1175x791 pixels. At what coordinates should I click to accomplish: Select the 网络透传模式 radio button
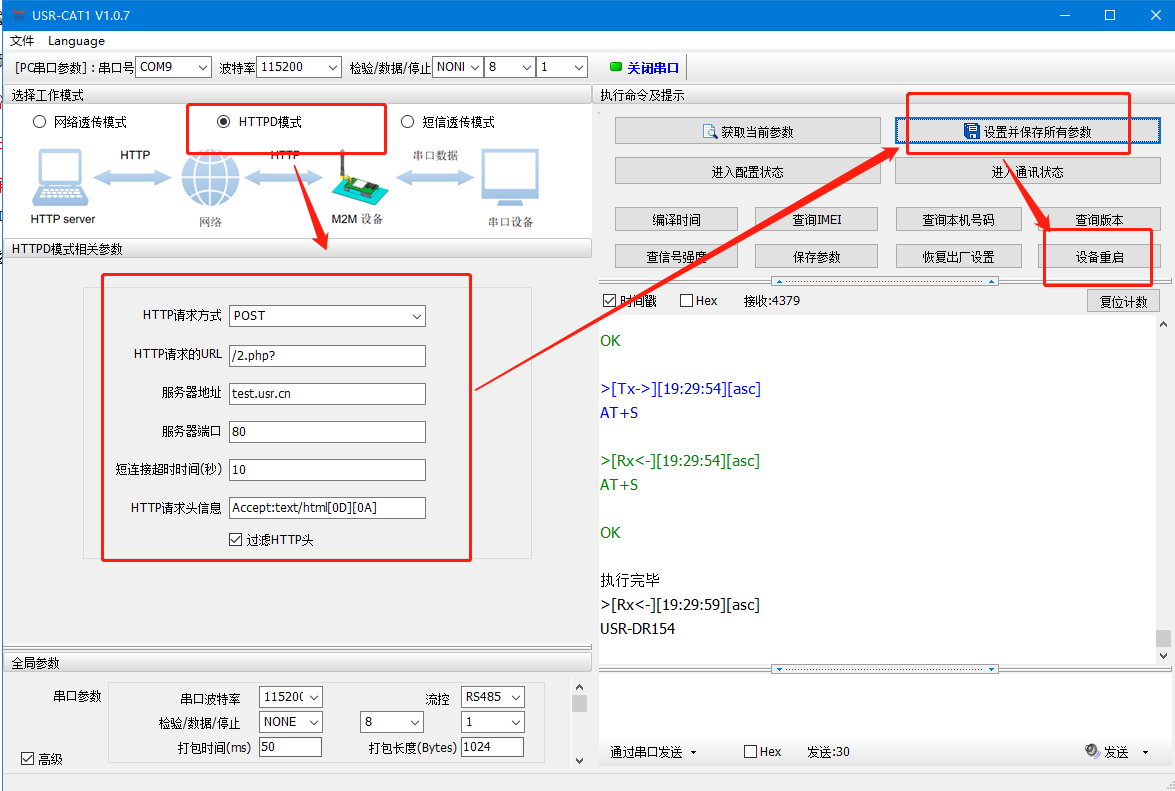(40, 122)
